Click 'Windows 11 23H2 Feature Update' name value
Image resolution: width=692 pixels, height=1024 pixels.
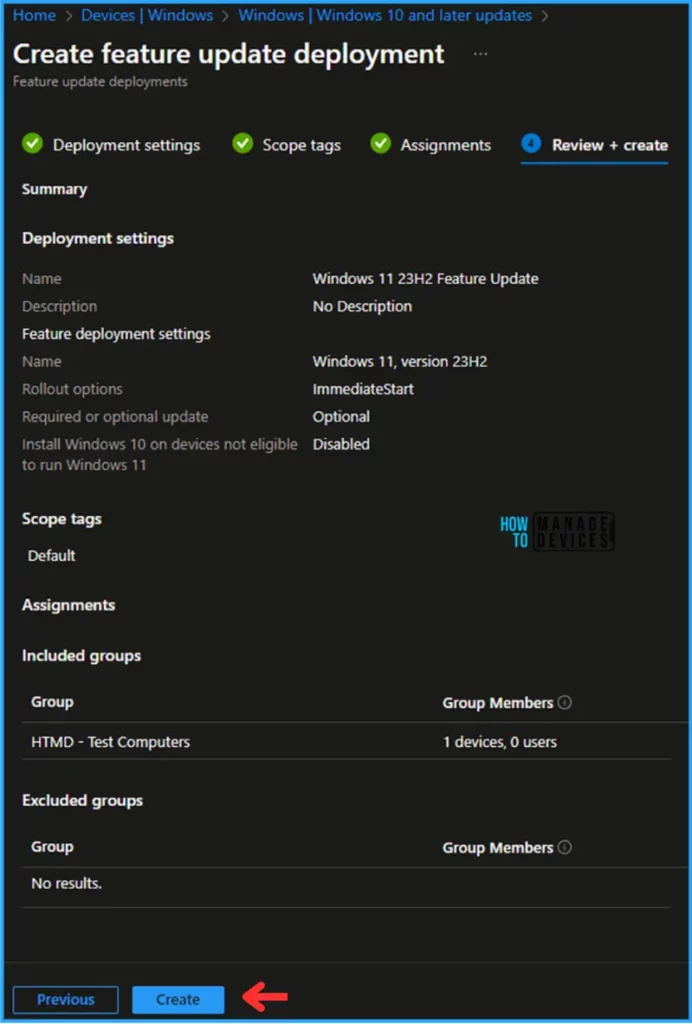[x=426, y=279]
